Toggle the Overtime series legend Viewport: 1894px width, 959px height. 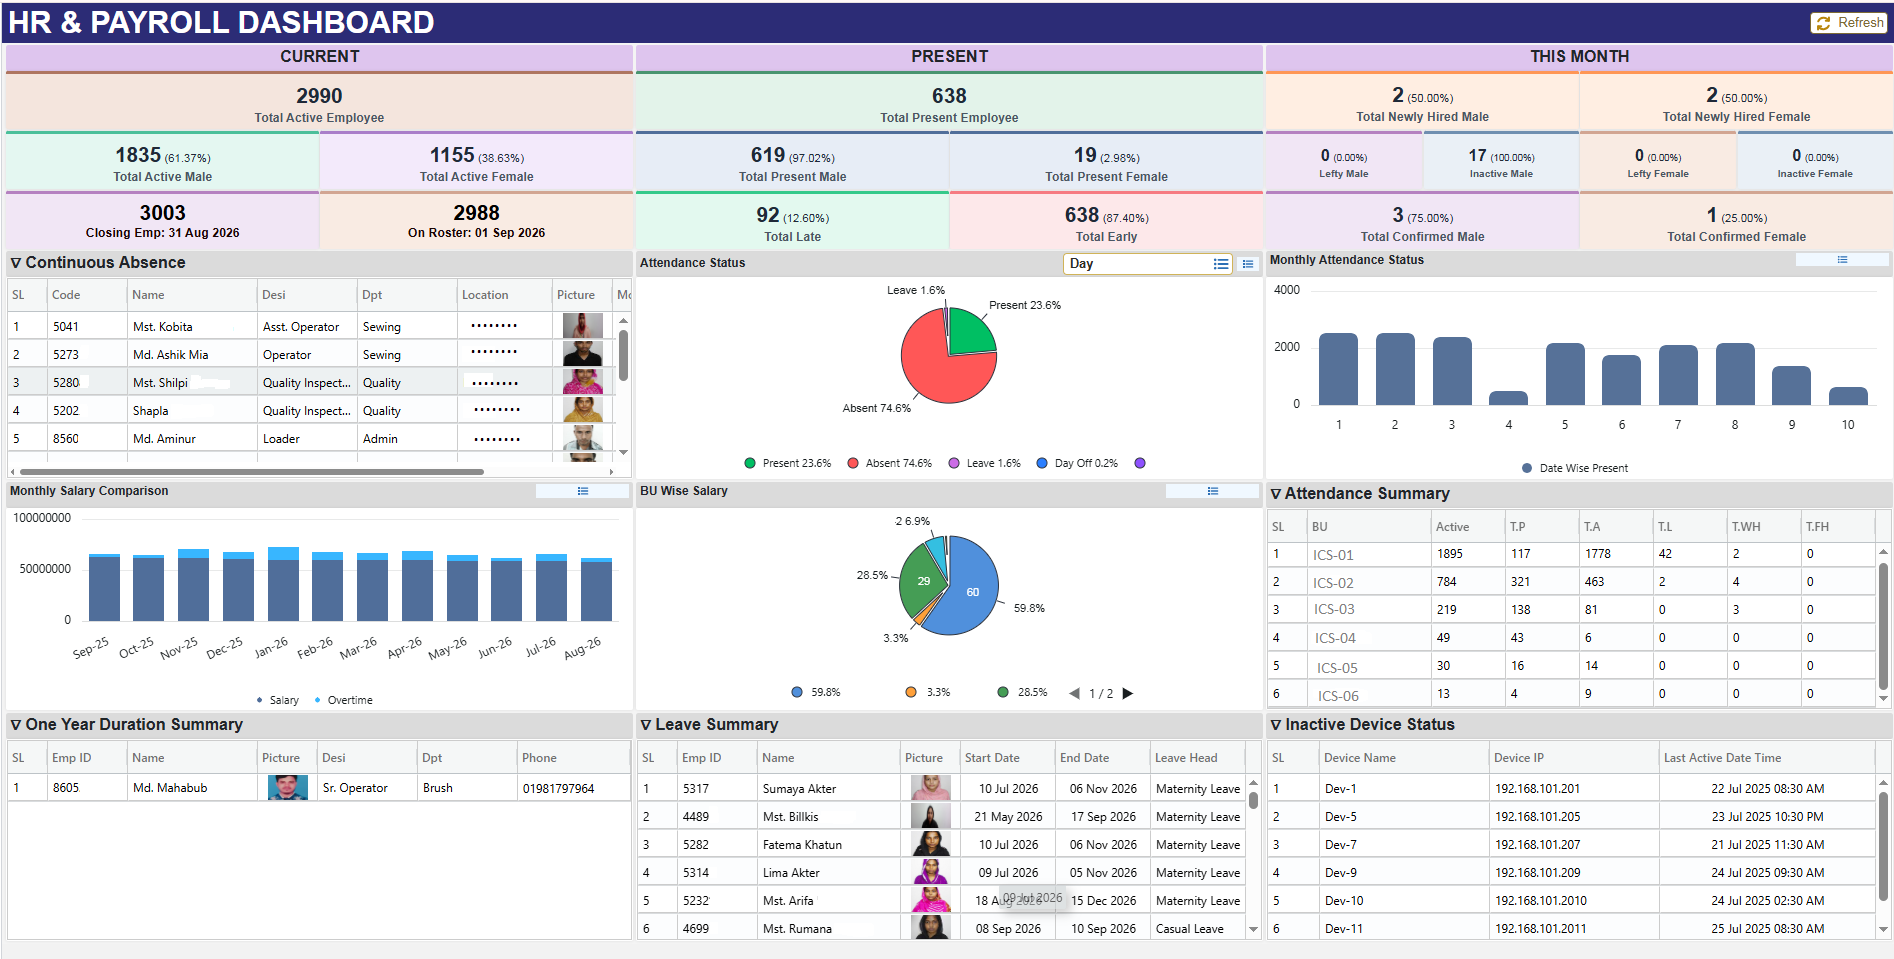click(x=344, y=700)
